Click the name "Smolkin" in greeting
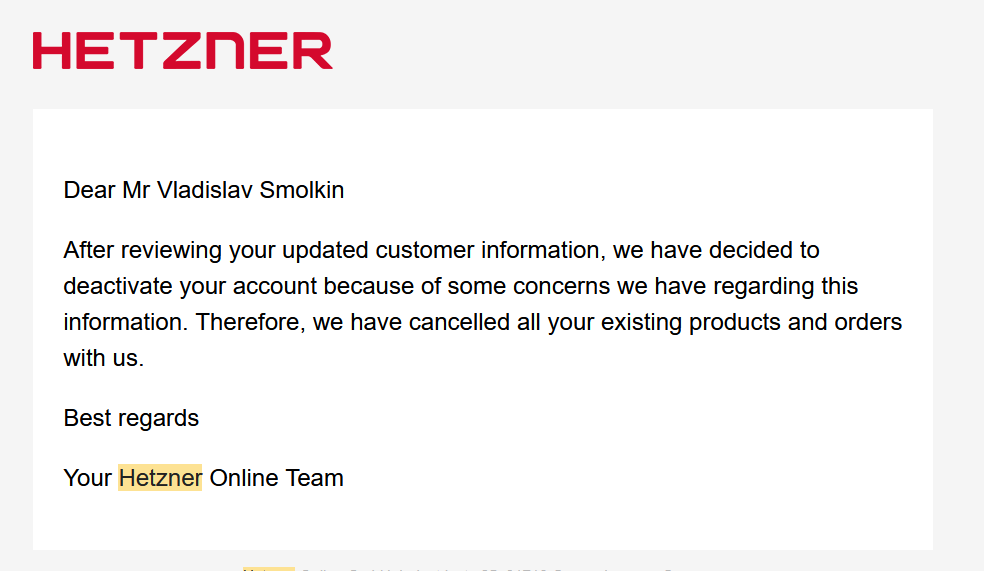984x571 pixels. [302, 190]
